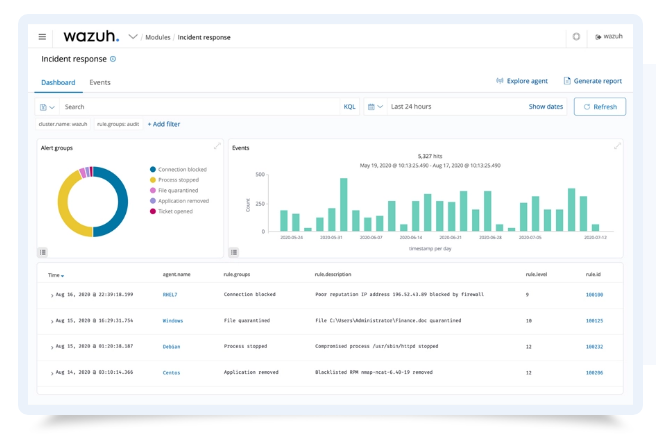Toggle the KQL query language switch
Viewport: 656px width, 440px height.
coord(349,106)
